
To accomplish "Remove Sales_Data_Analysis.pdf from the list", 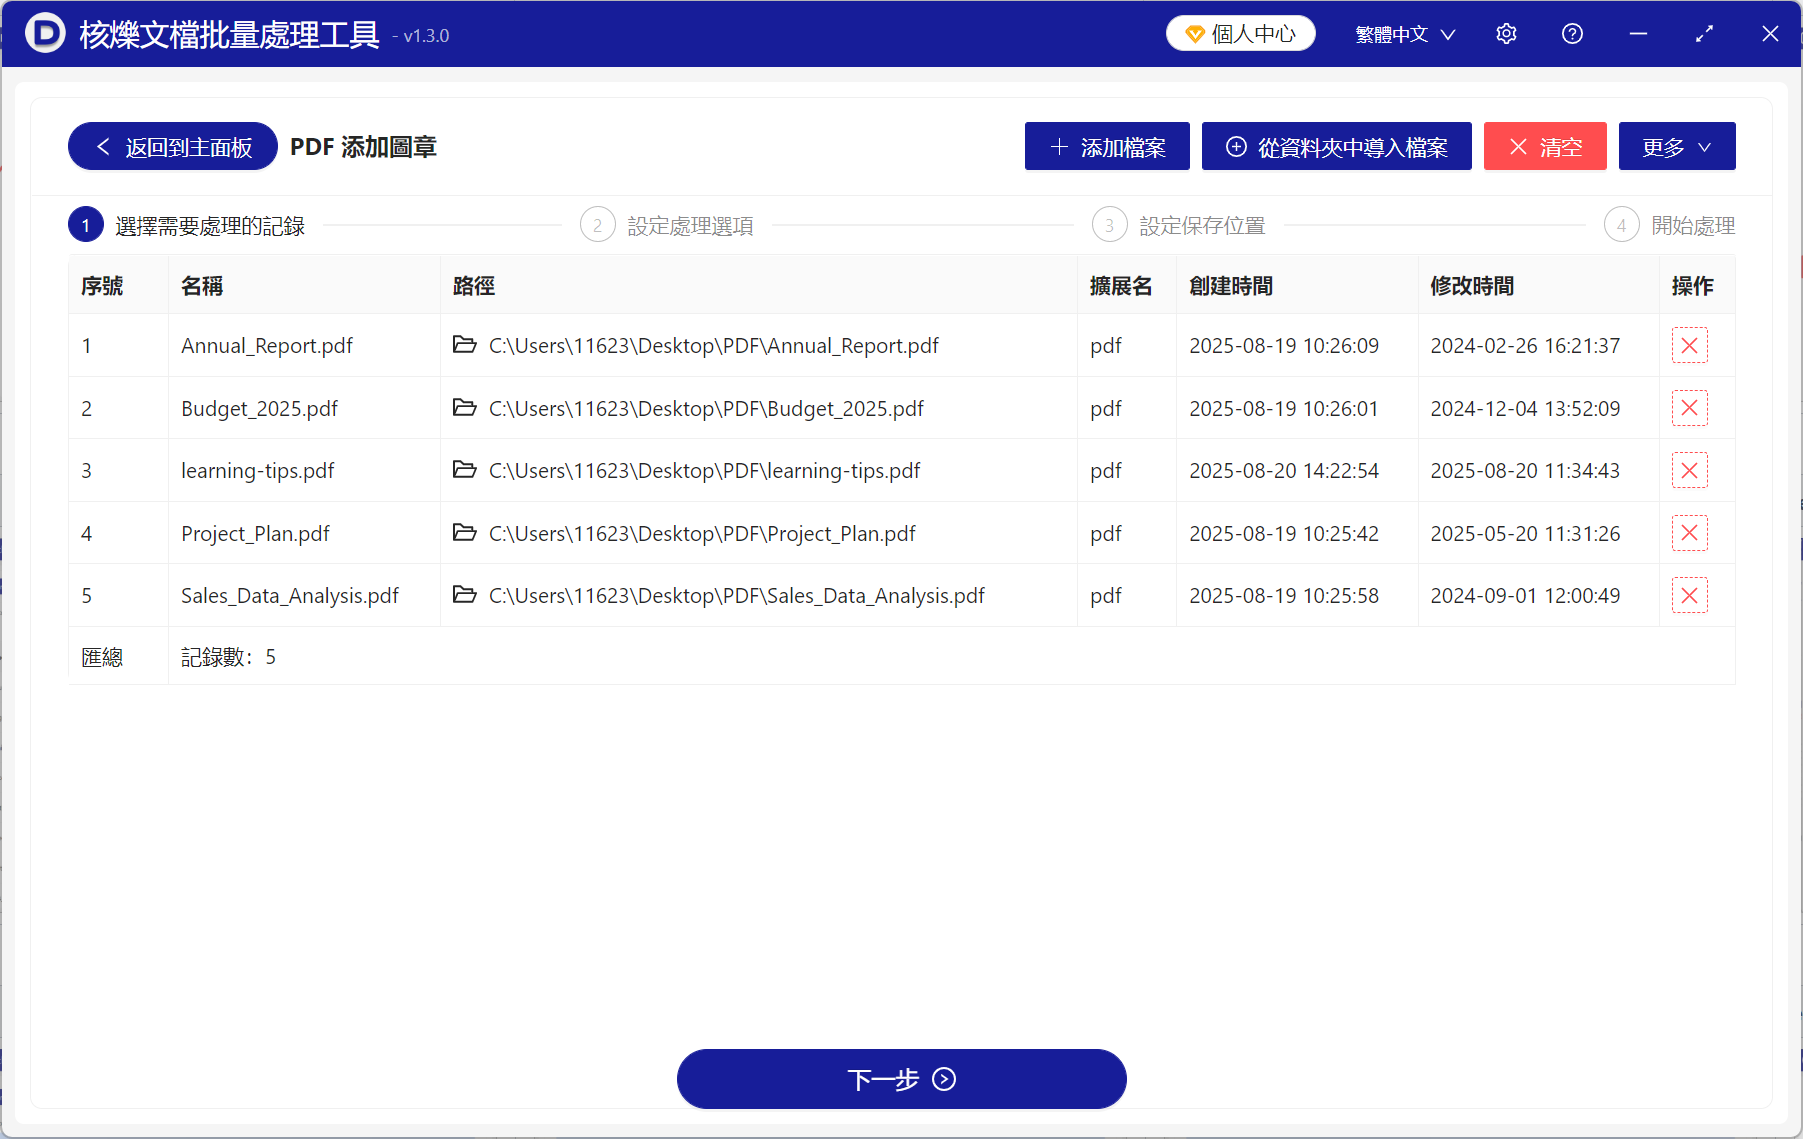I will click(1689, 595).
